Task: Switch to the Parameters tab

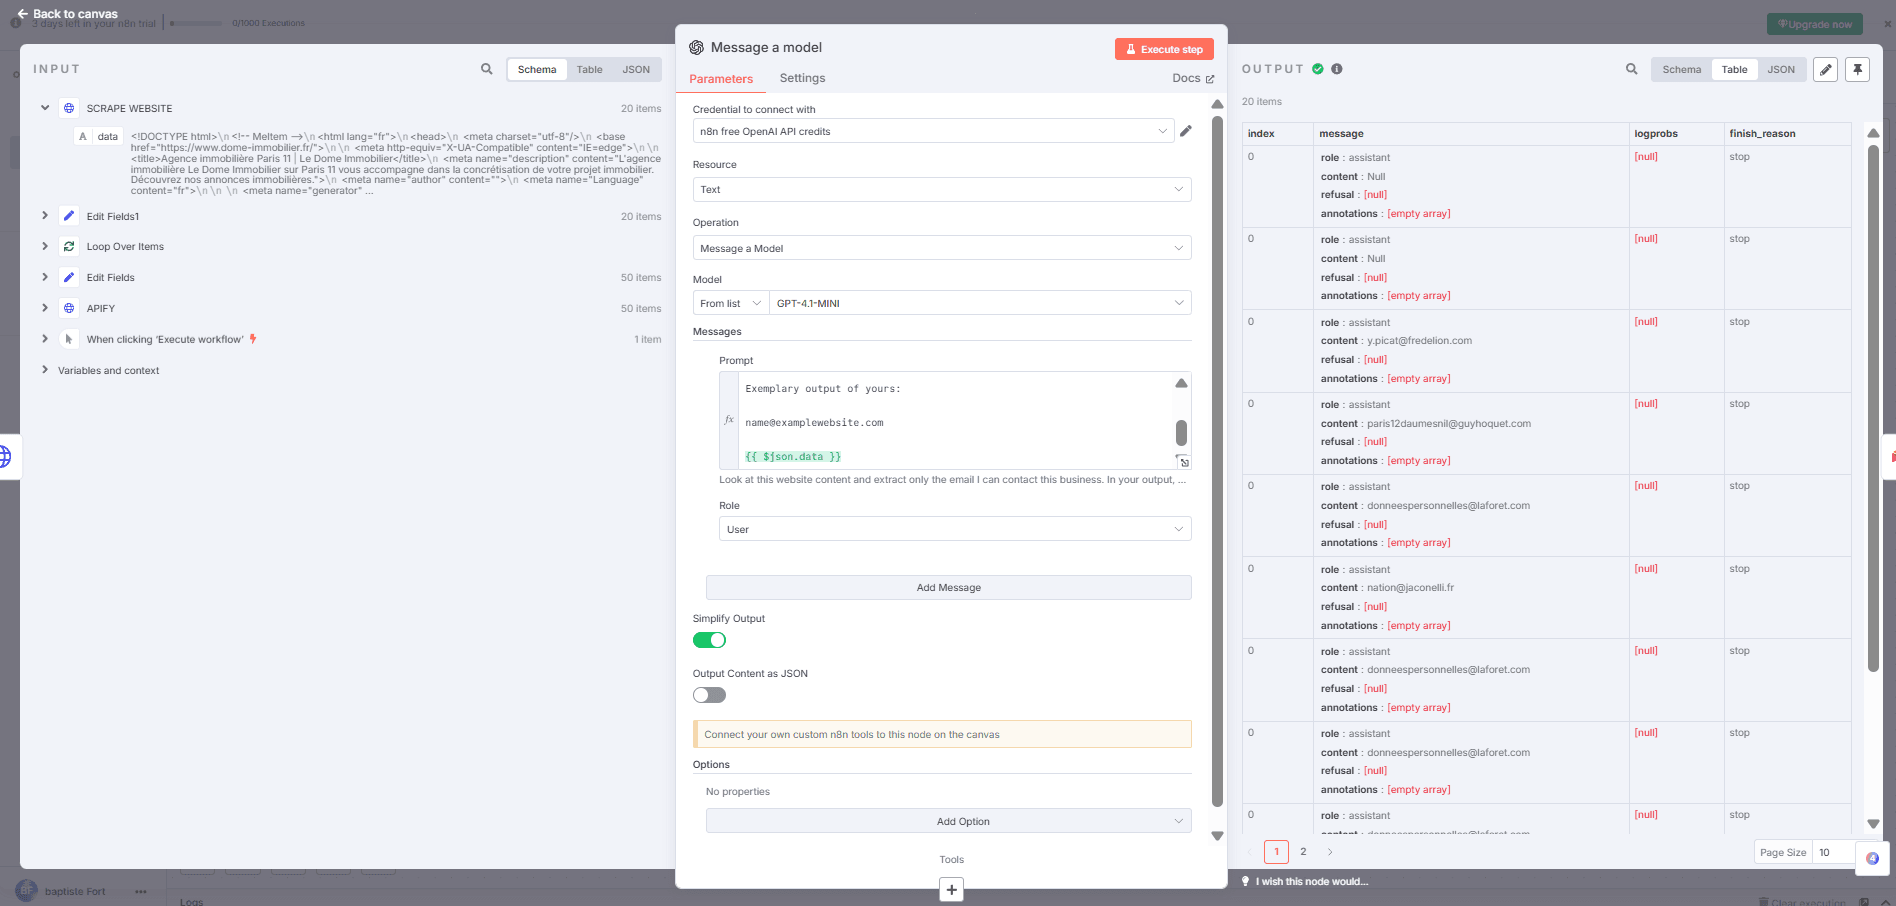Action: 720,79
